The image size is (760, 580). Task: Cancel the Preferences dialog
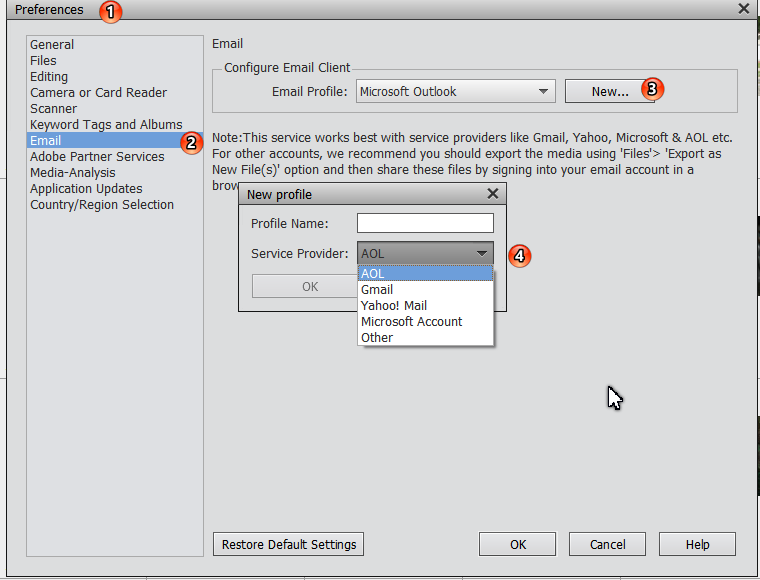(x=607, y=544)
